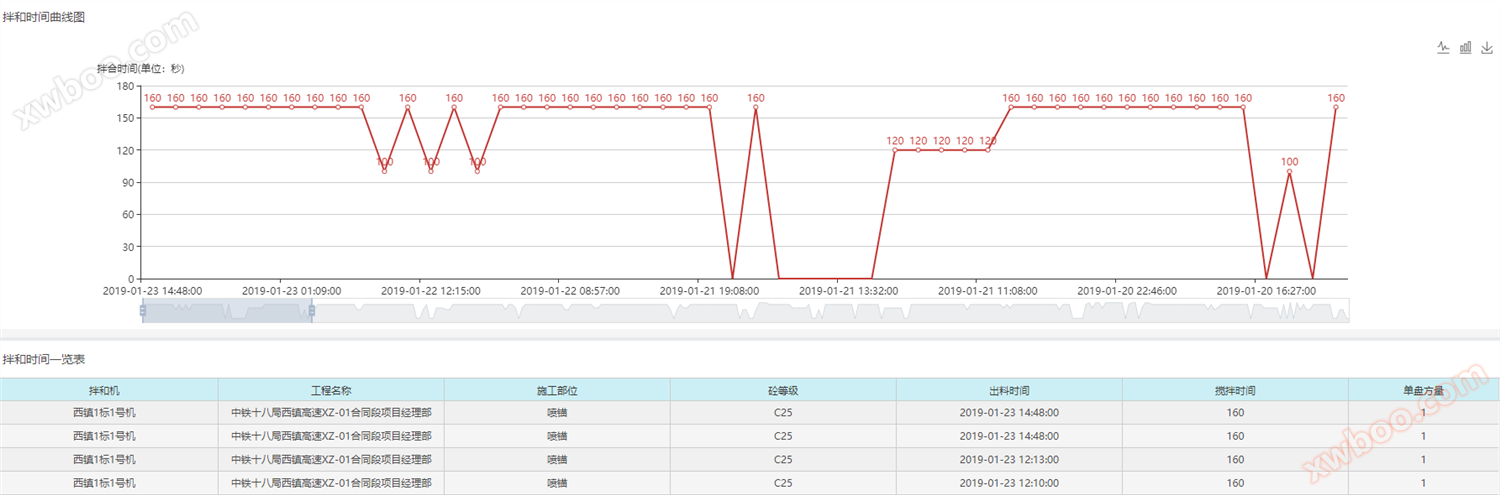The height and width of the screenshot is (495, 1500).
Task: Switch chart to bar view icon
Action: (x=1465, y=47)
